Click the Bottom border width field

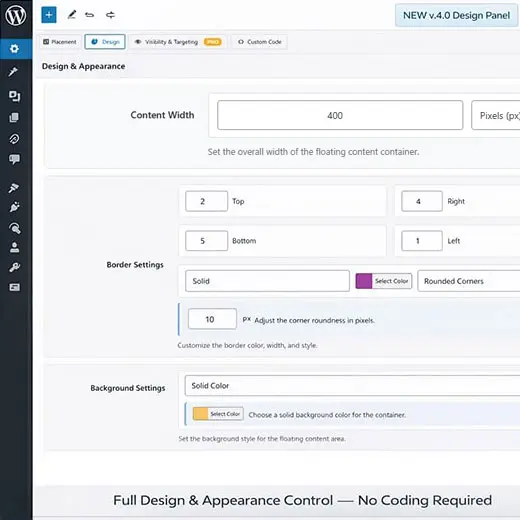point(206,241)
